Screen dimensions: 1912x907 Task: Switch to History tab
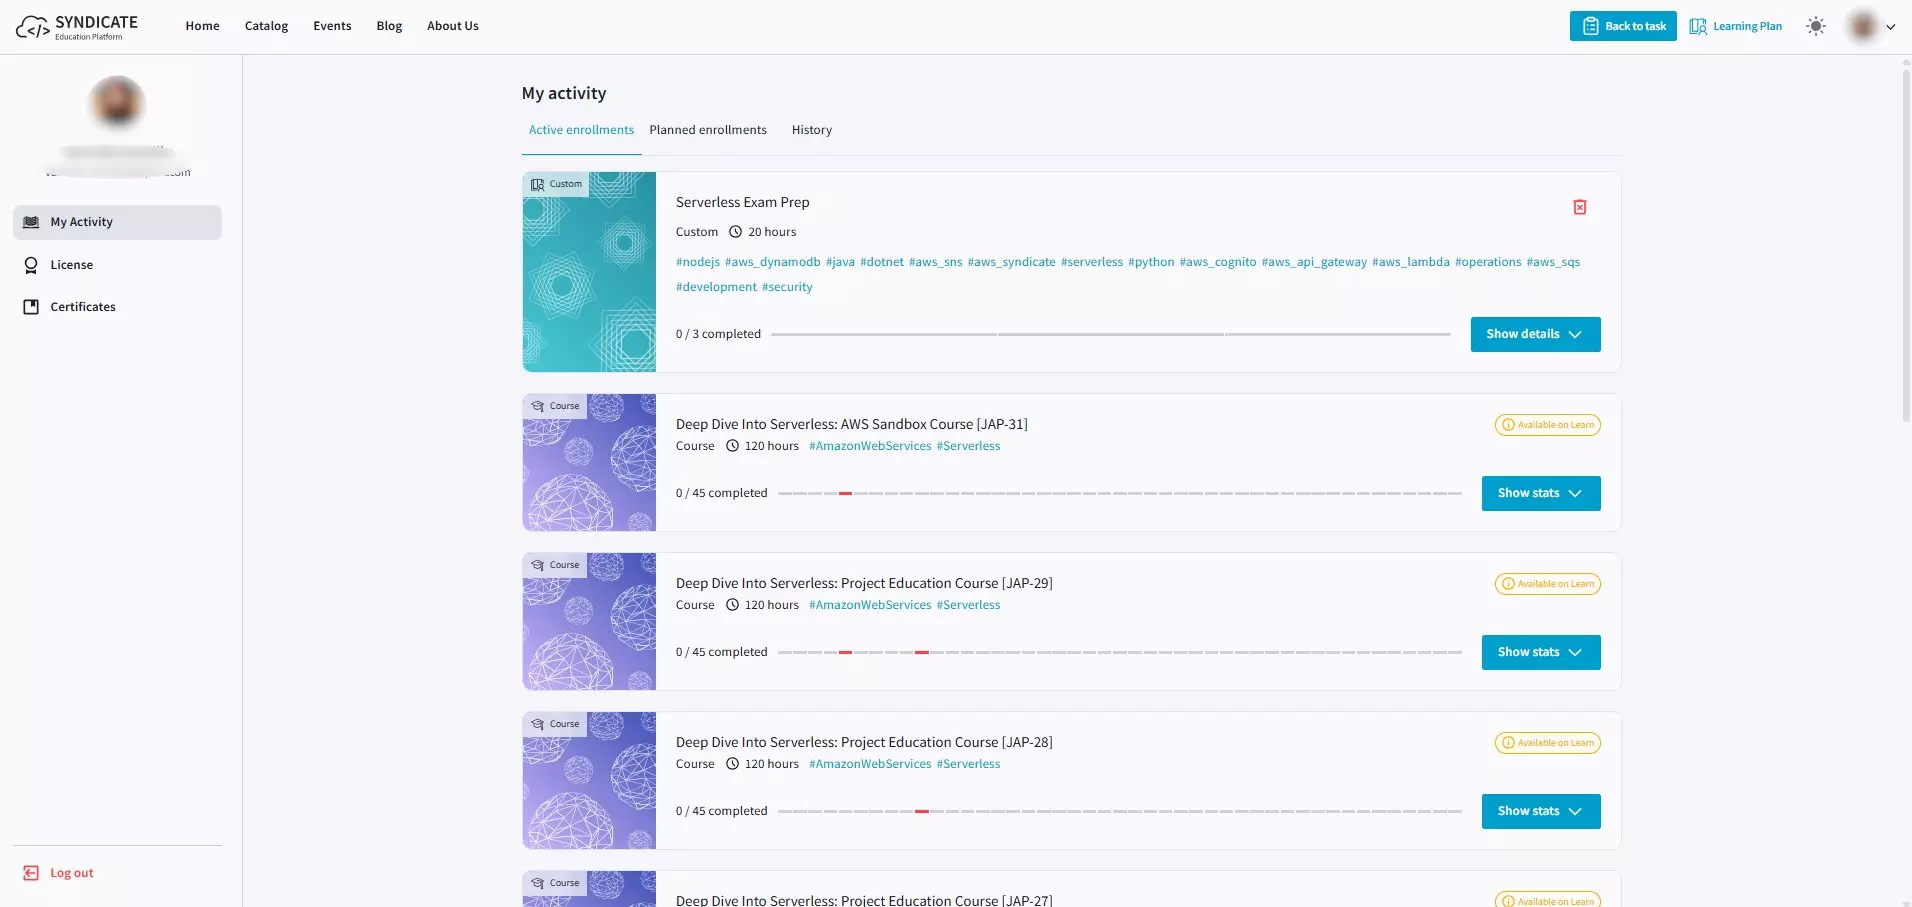coord(812,130)
